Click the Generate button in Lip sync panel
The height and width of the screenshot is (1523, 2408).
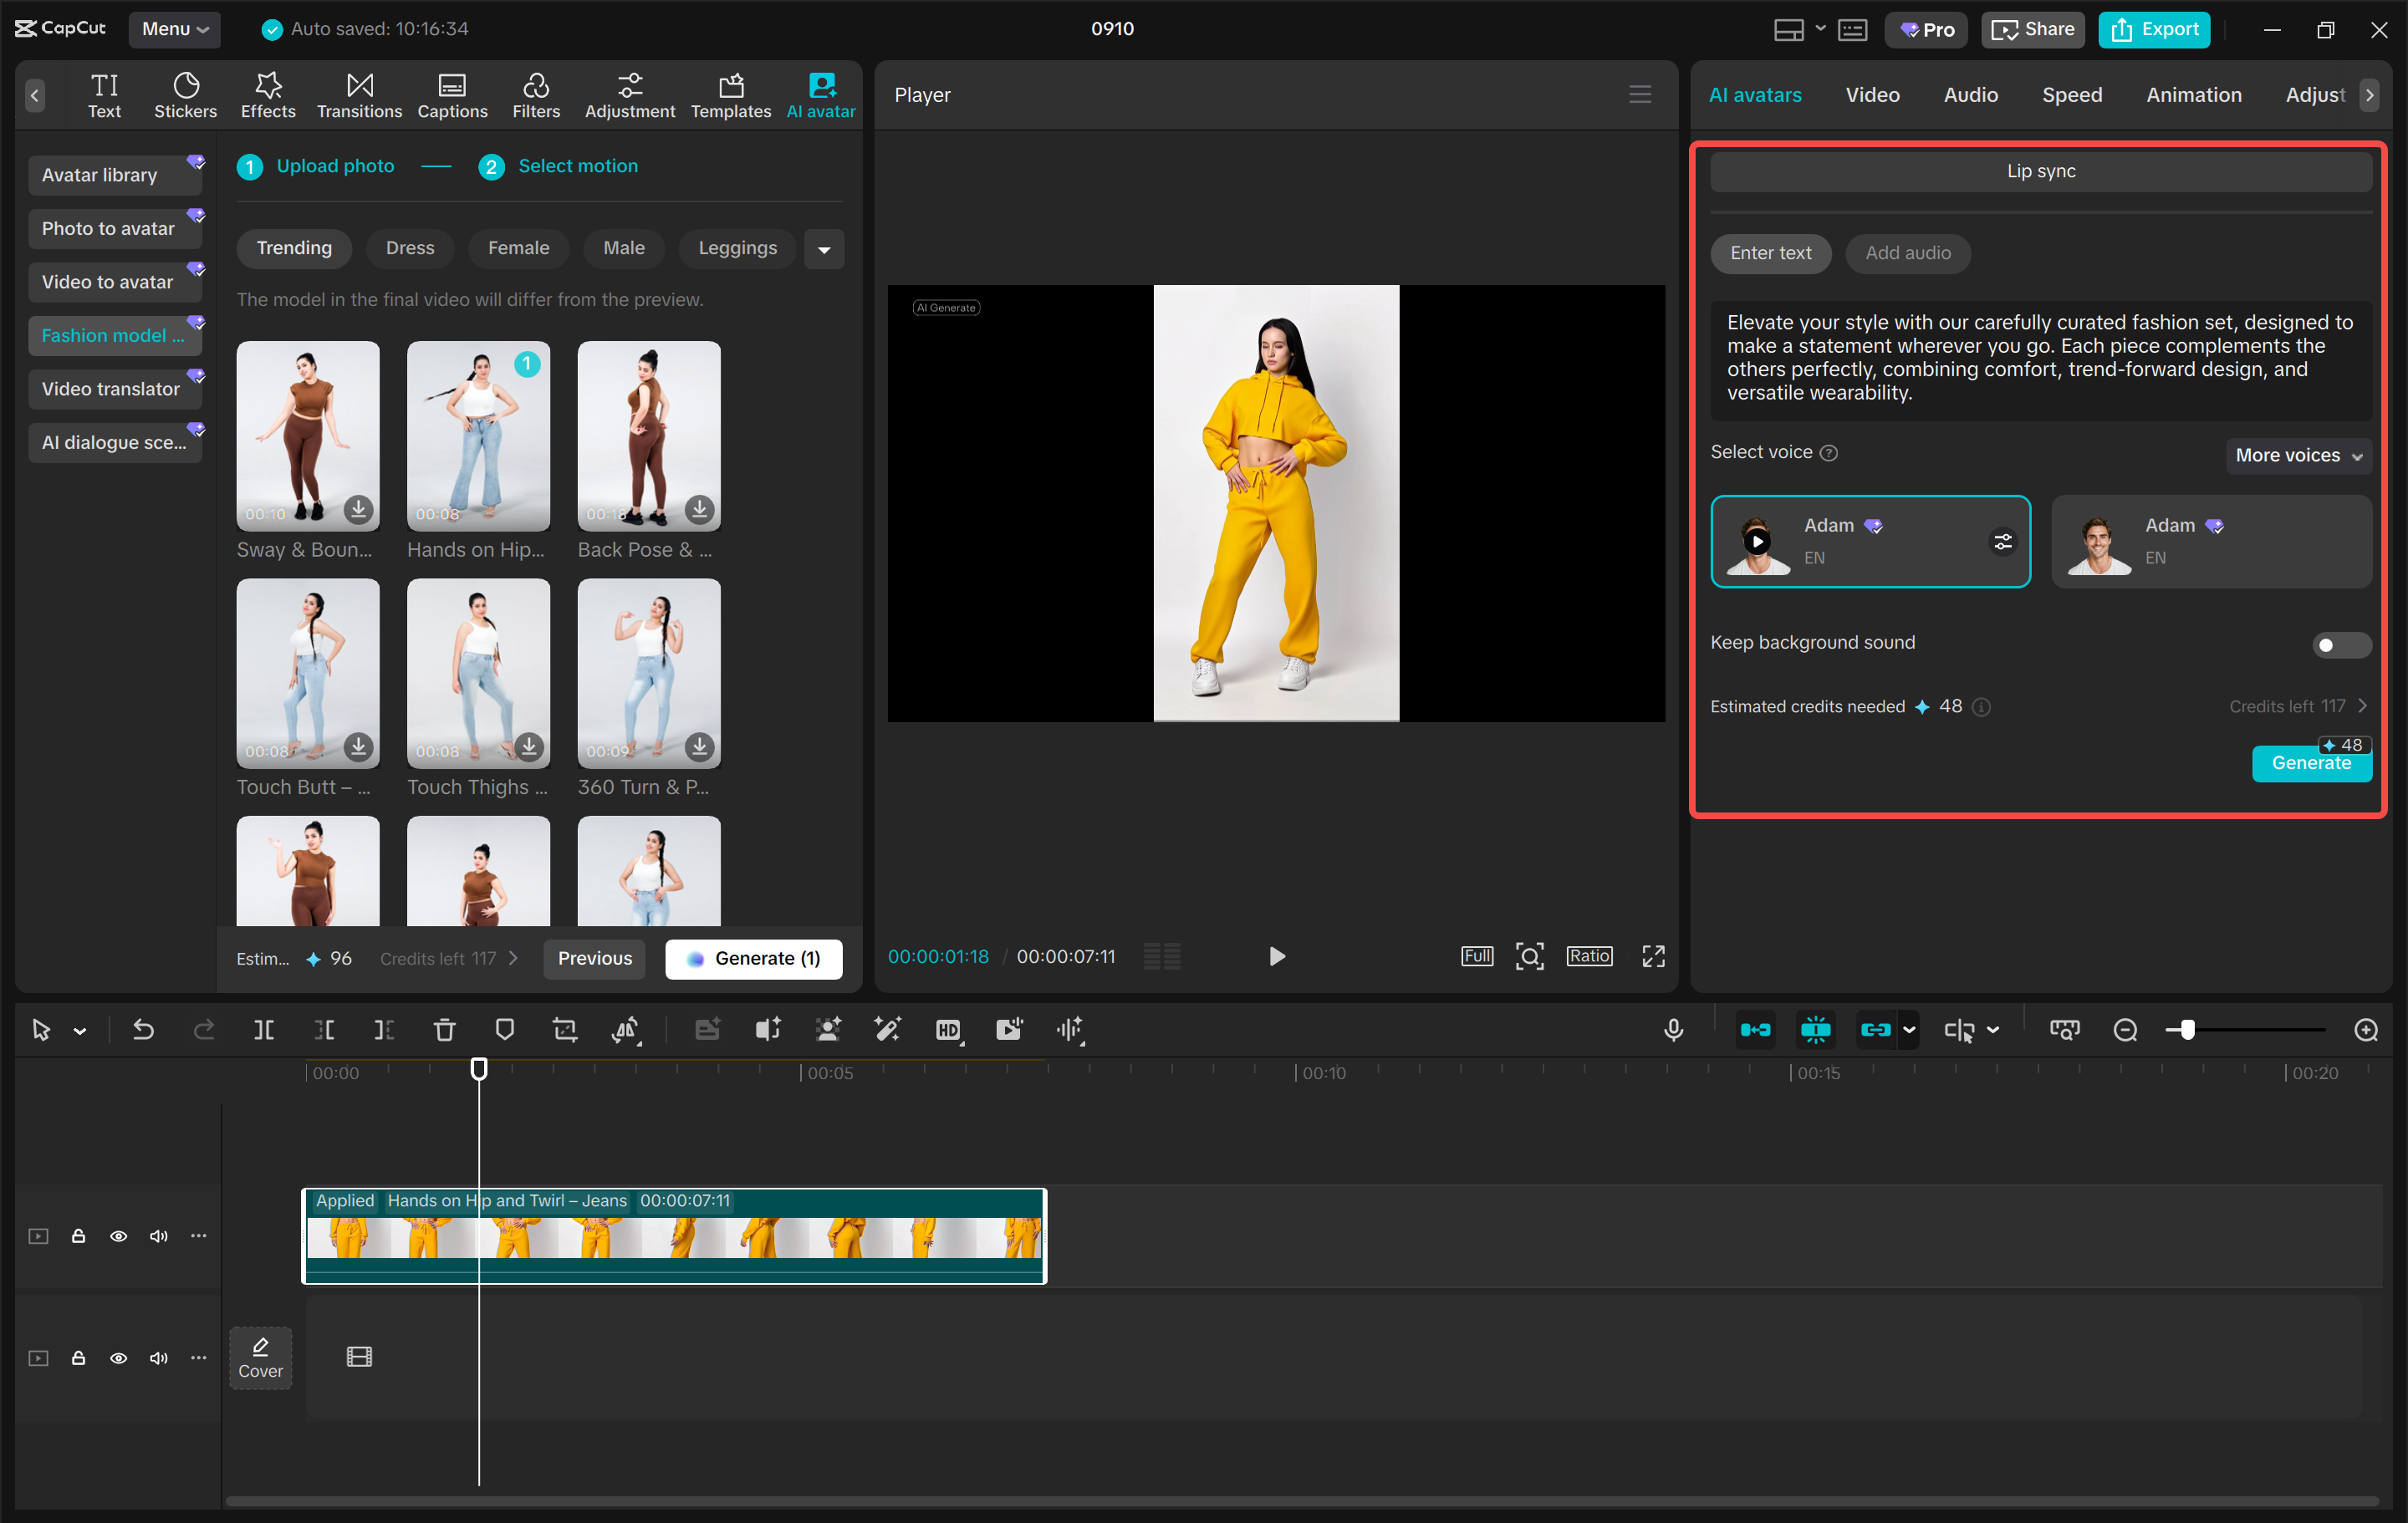2311,762
